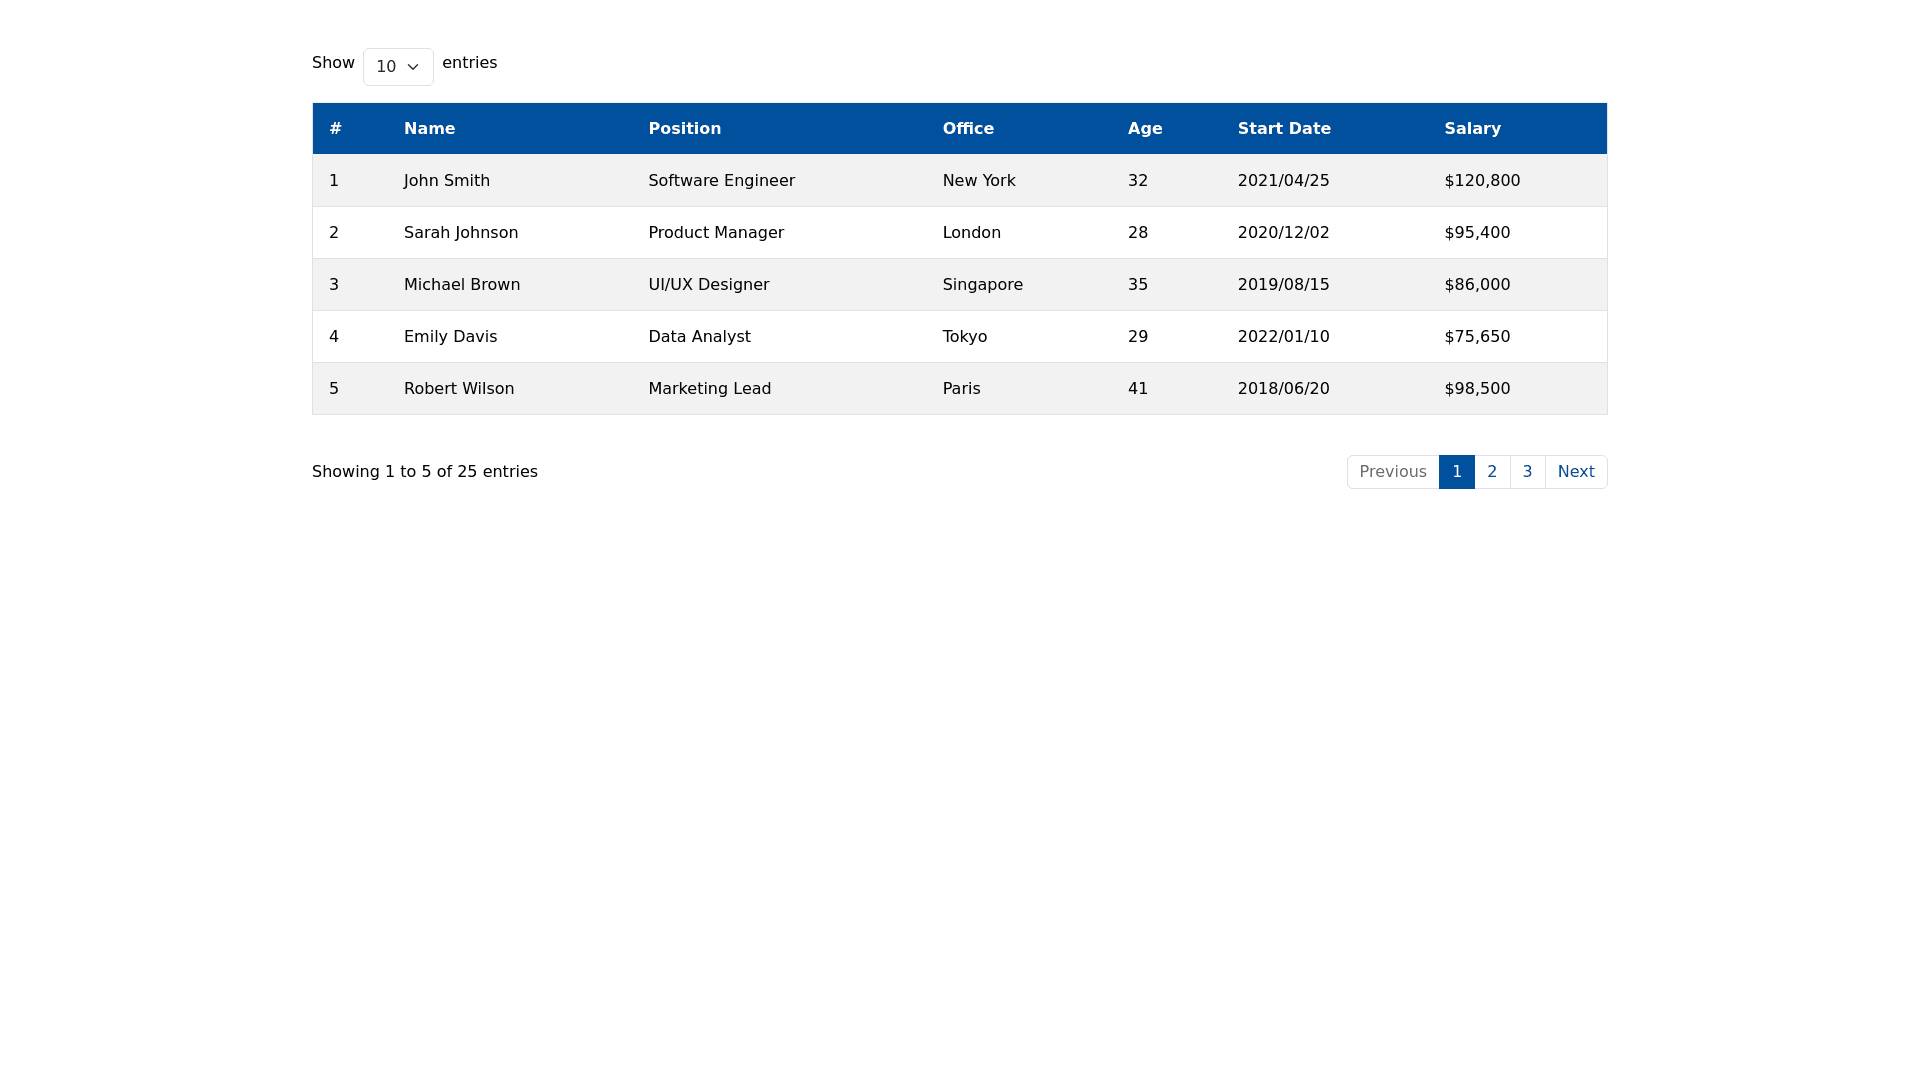
Task: Click the $120,800 salary cell
Action: click(x=1482, y=181)
